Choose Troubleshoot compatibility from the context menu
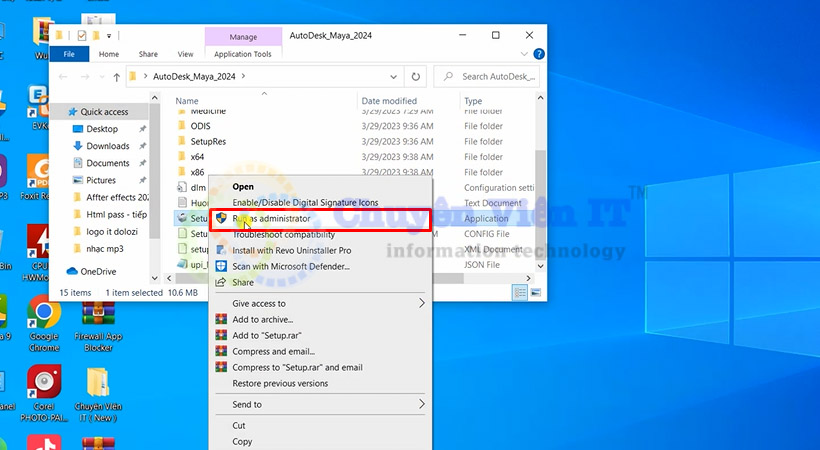Image resolution: width=820 pixels, height=450 pixels. pos(283,234)
